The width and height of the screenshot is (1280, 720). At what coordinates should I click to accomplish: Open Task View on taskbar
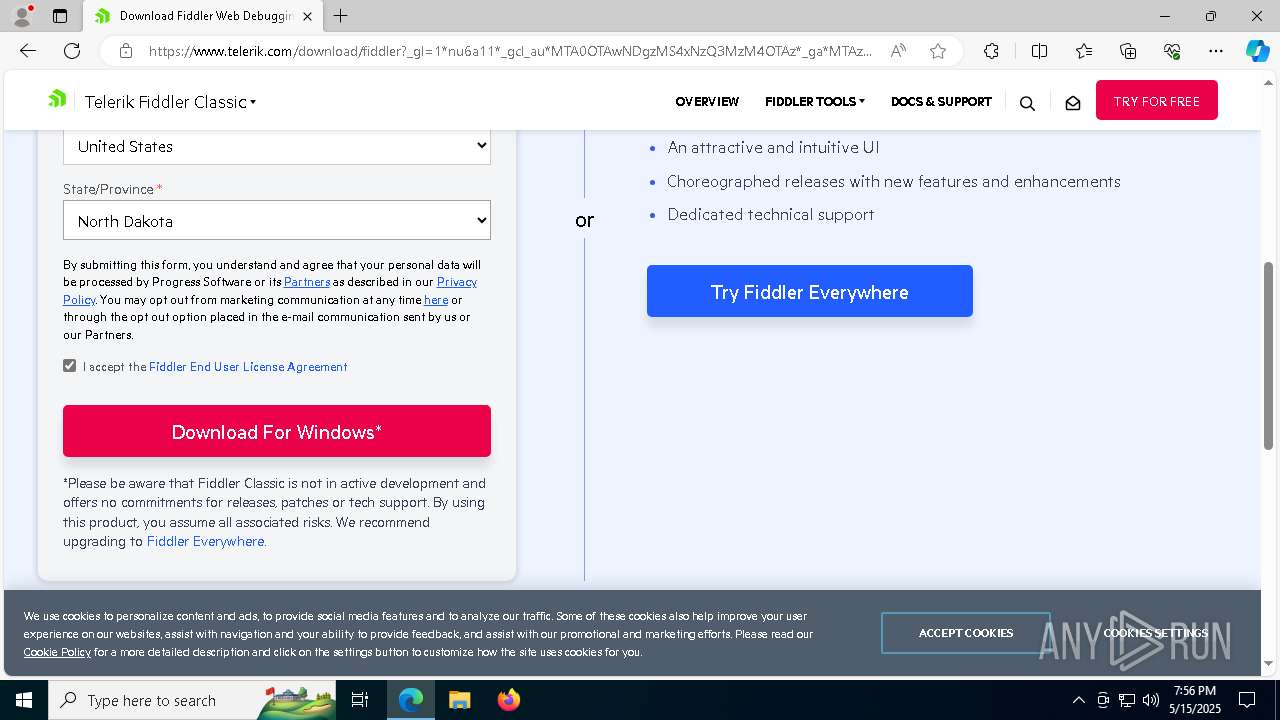click(360, 700)
